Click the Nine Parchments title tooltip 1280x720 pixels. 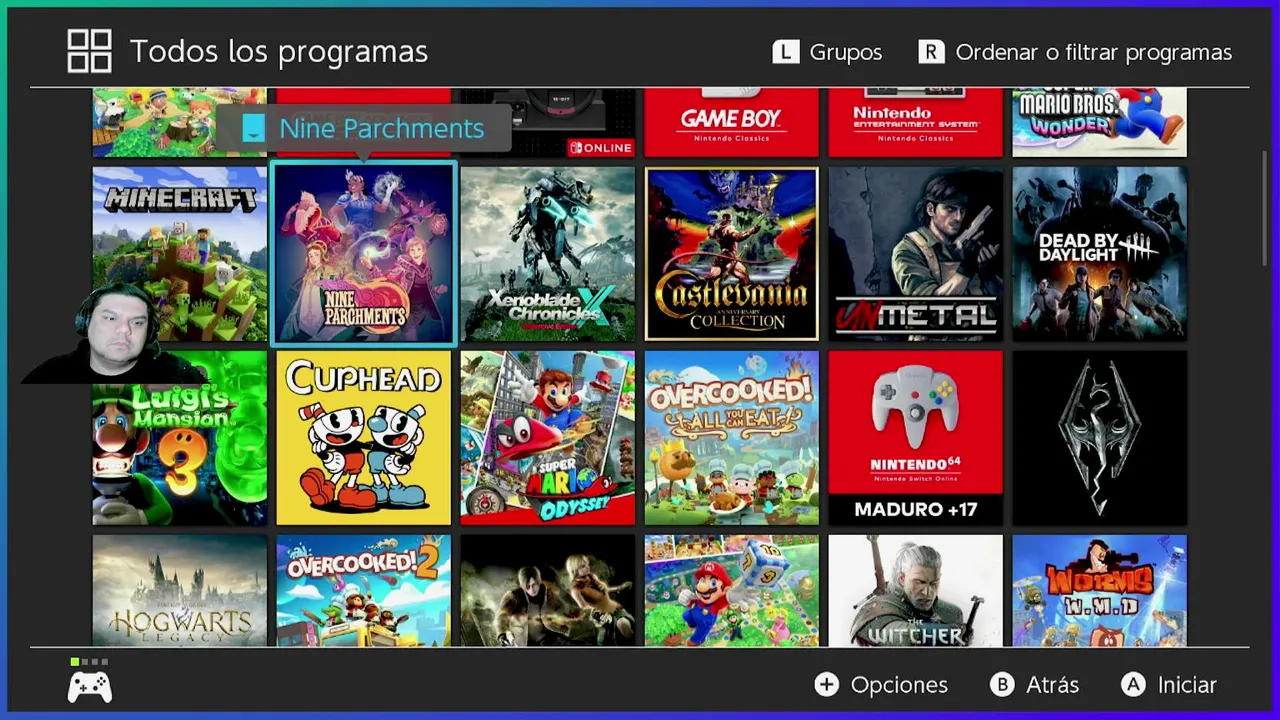363,129
